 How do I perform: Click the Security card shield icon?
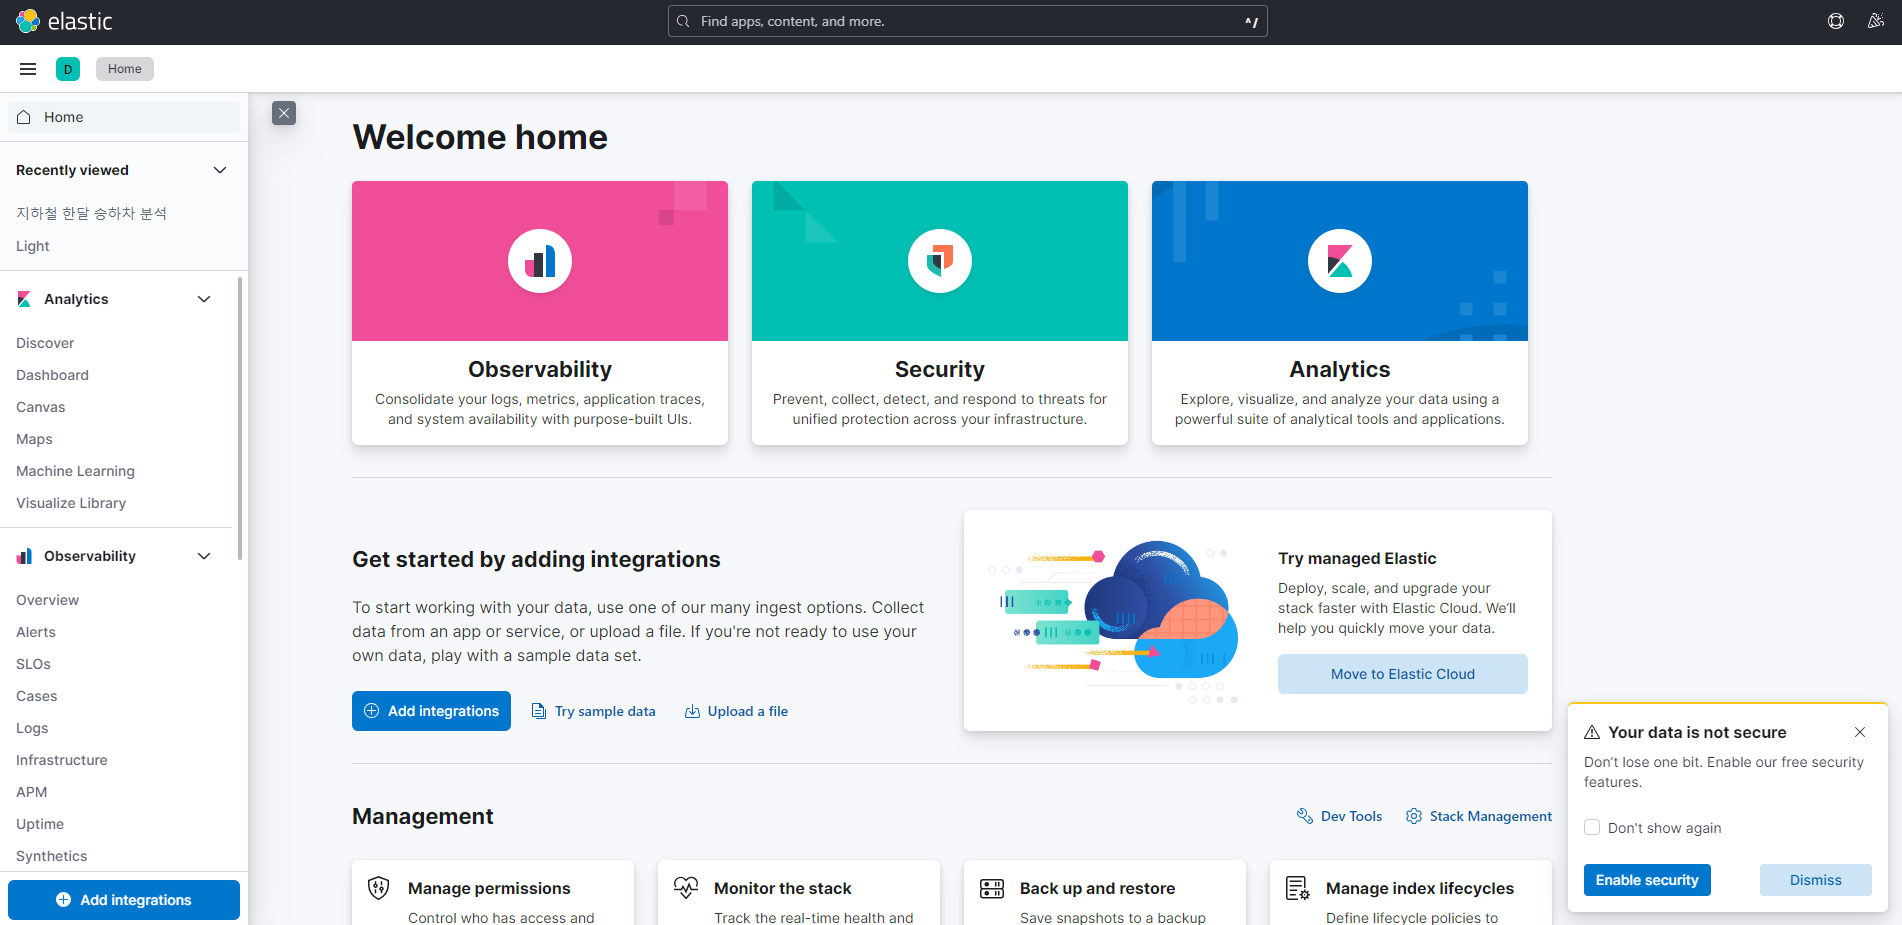(940, 261)
